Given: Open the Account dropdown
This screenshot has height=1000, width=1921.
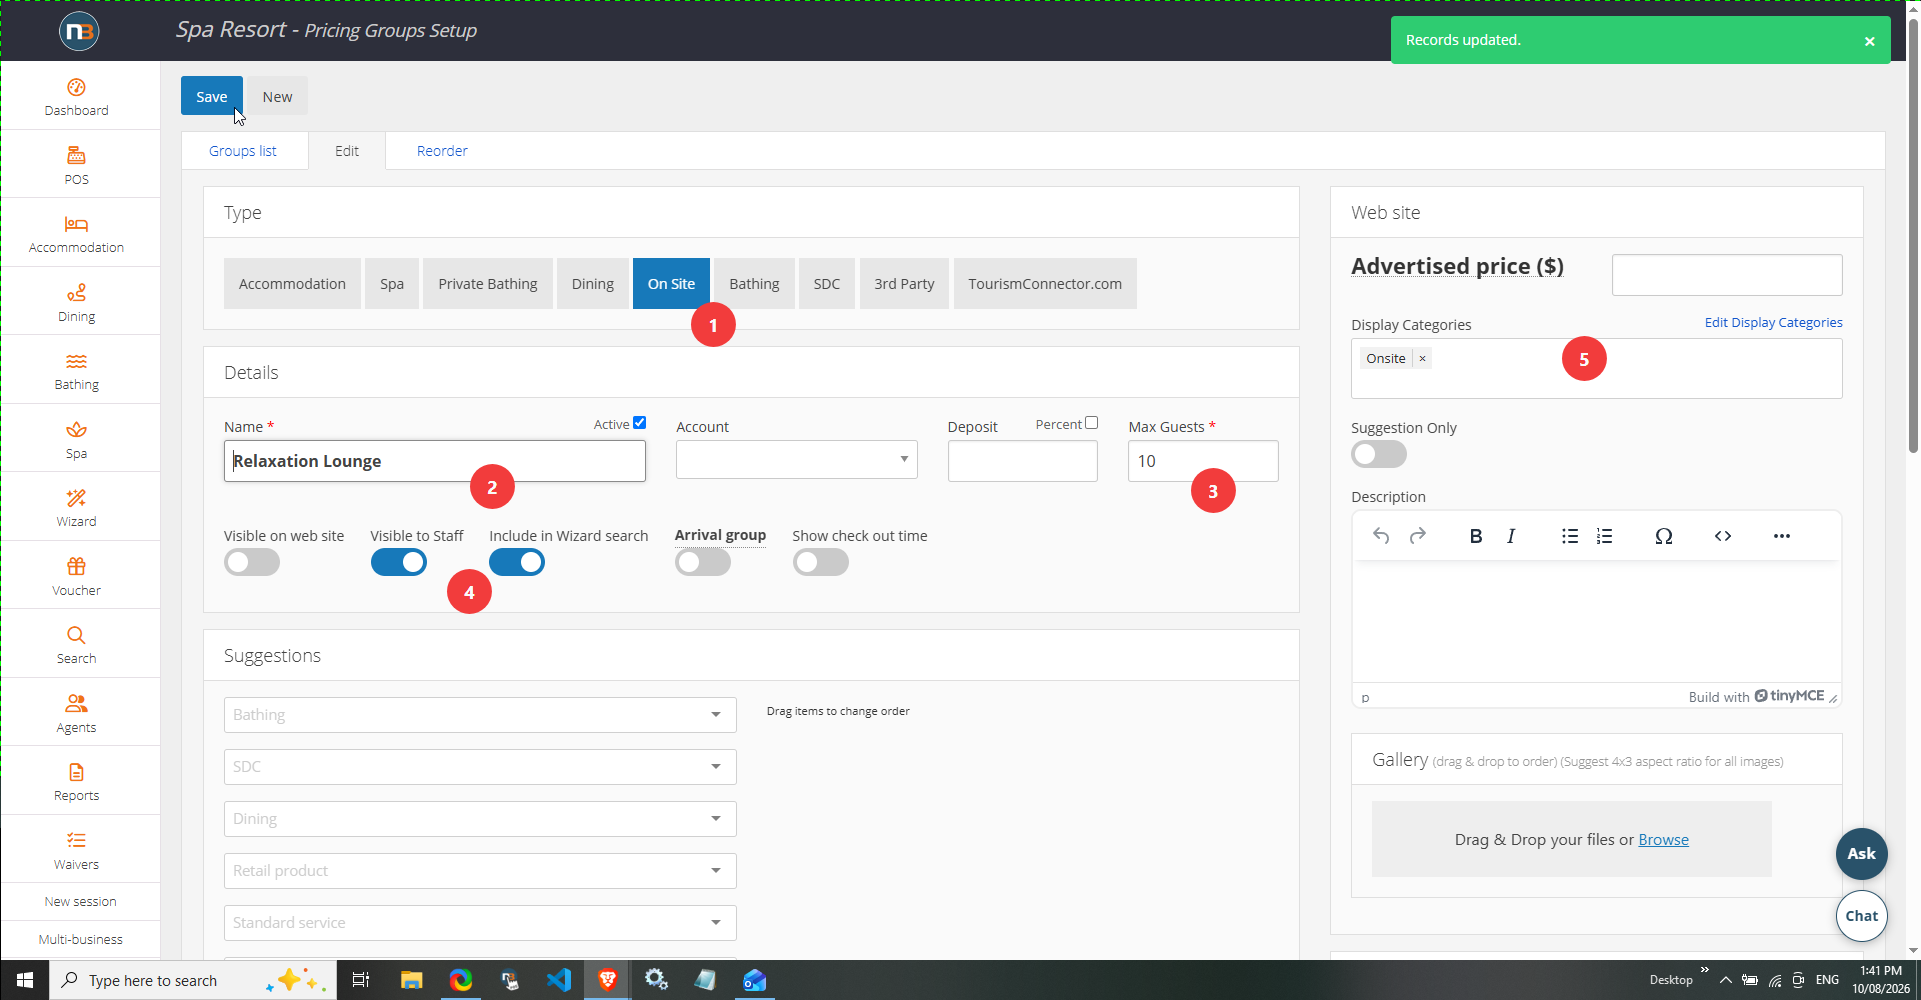Looking at the screenshot, I should pyautogui.click(x=797, y=460).
